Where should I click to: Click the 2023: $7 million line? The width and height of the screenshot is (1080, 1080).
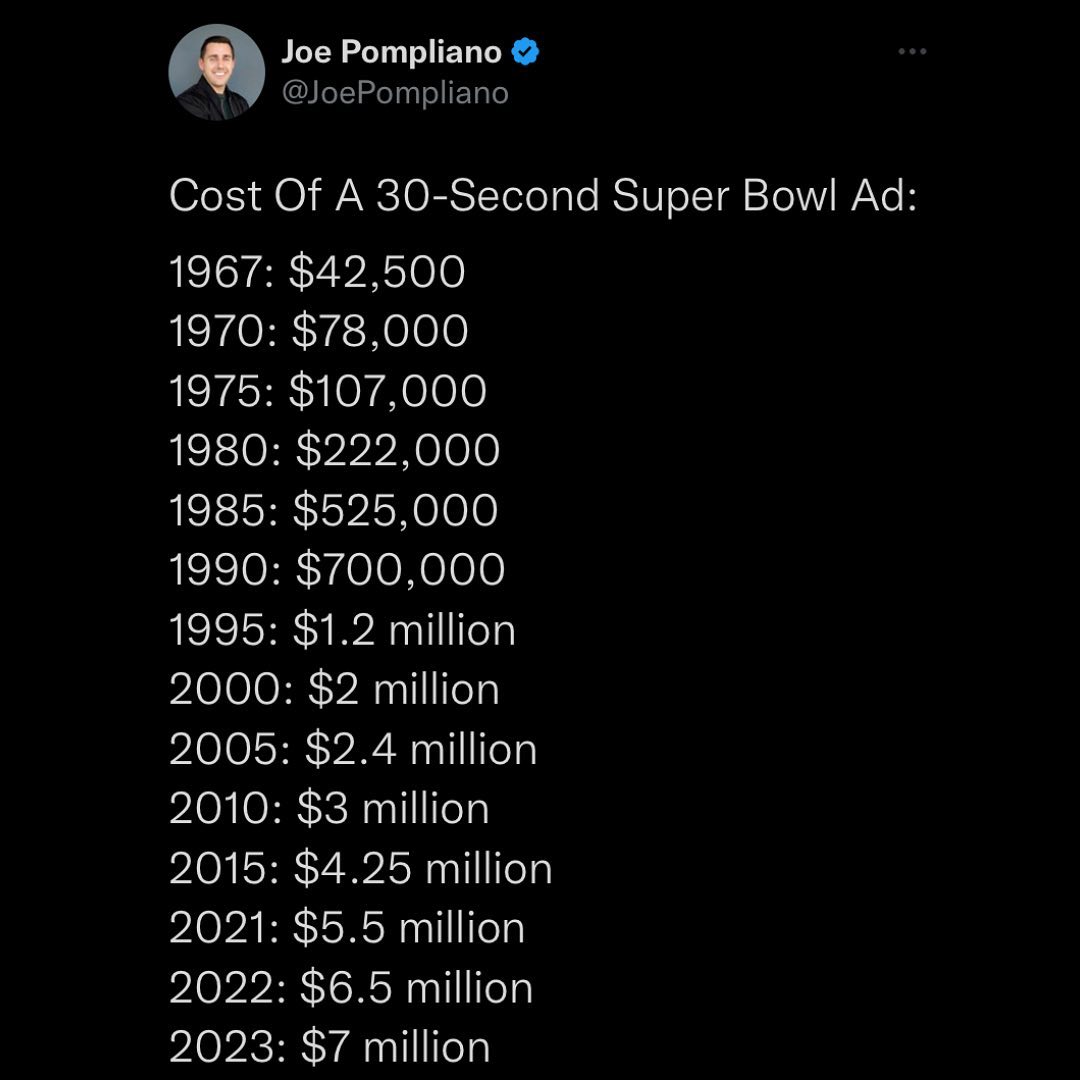click(330, 1047)
